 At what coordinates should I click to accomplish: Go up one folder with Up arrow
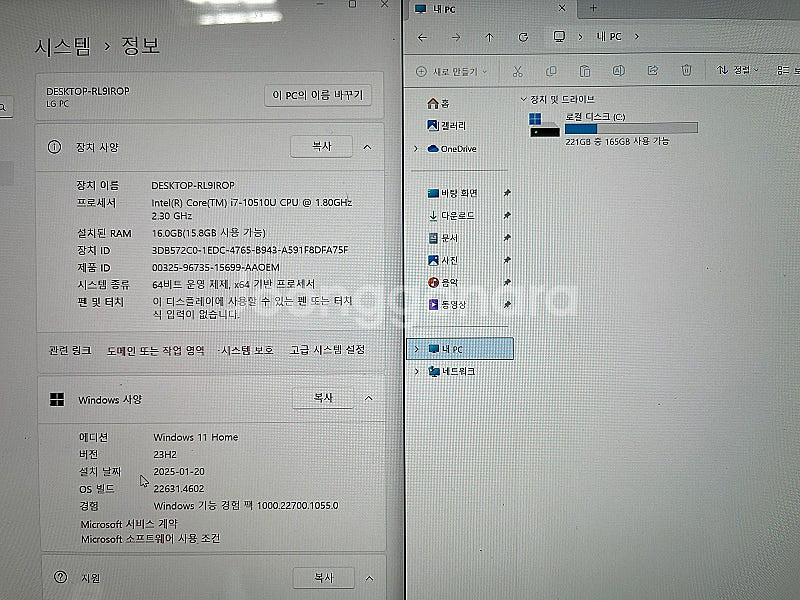(489, 37)
